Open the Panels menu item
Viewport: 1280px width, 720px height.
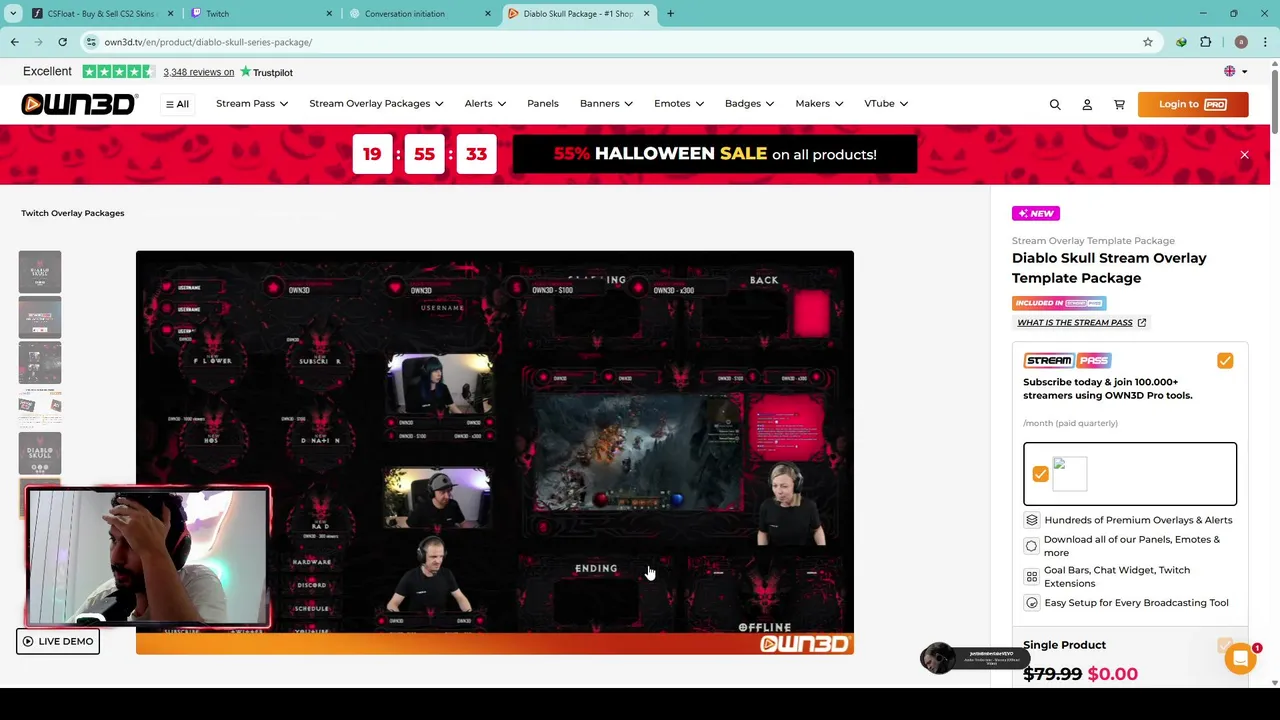click(x=543, y=104)
